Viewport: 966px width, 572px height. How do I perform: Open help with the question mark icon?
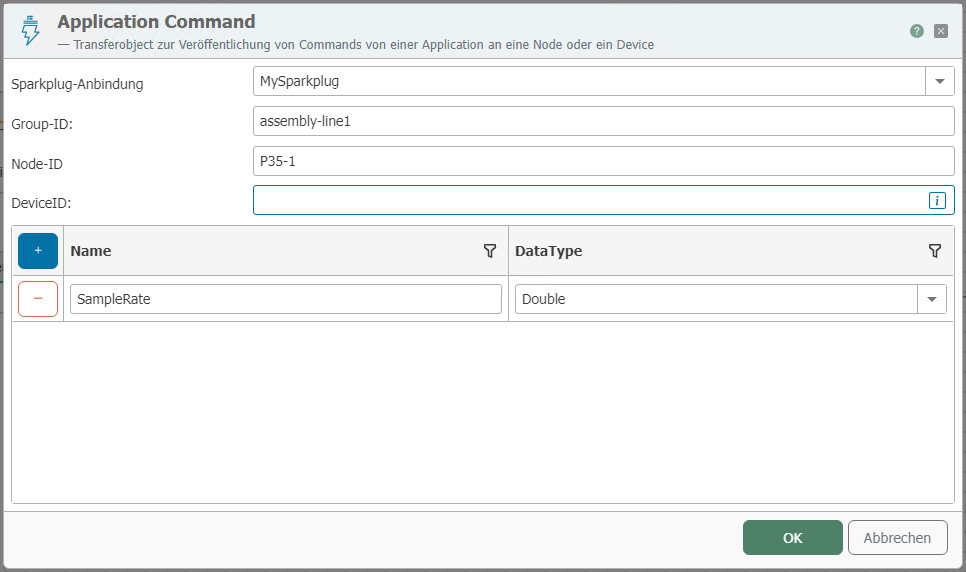click(x=916, y=31)
